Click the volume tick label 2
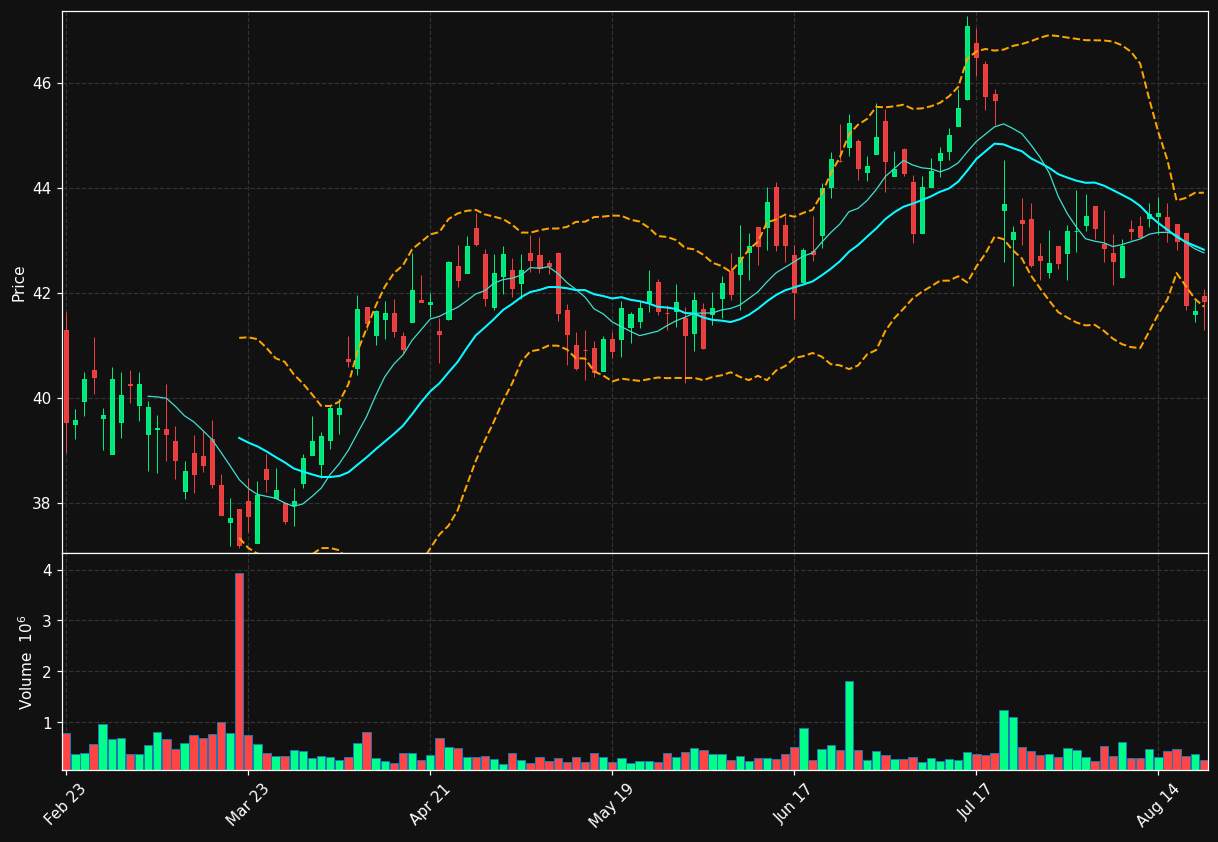The width and height of the screenshot is (1218, 842). (47, 672)
